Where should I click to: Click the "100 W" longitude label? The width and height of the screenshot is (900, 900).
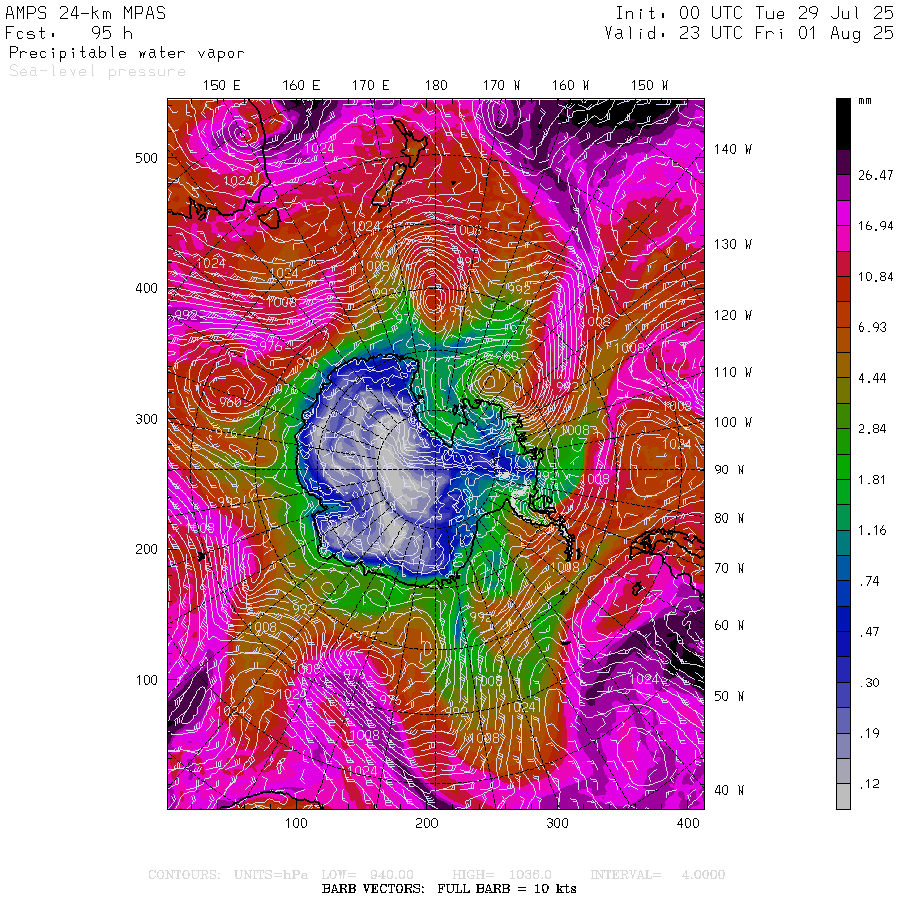click(x=733, y=422)
